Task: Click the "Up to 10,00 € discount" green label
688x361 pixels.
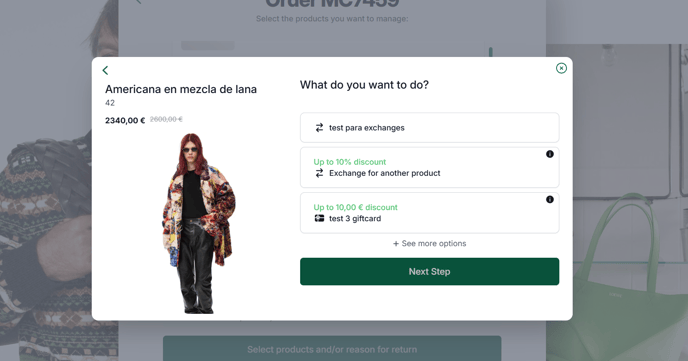Action: [x=355, y=207]
